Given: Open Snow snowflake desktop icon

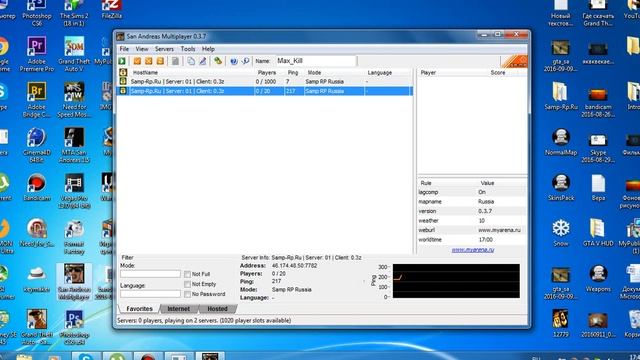Looking at the screenshot, I should coord(561,233).
